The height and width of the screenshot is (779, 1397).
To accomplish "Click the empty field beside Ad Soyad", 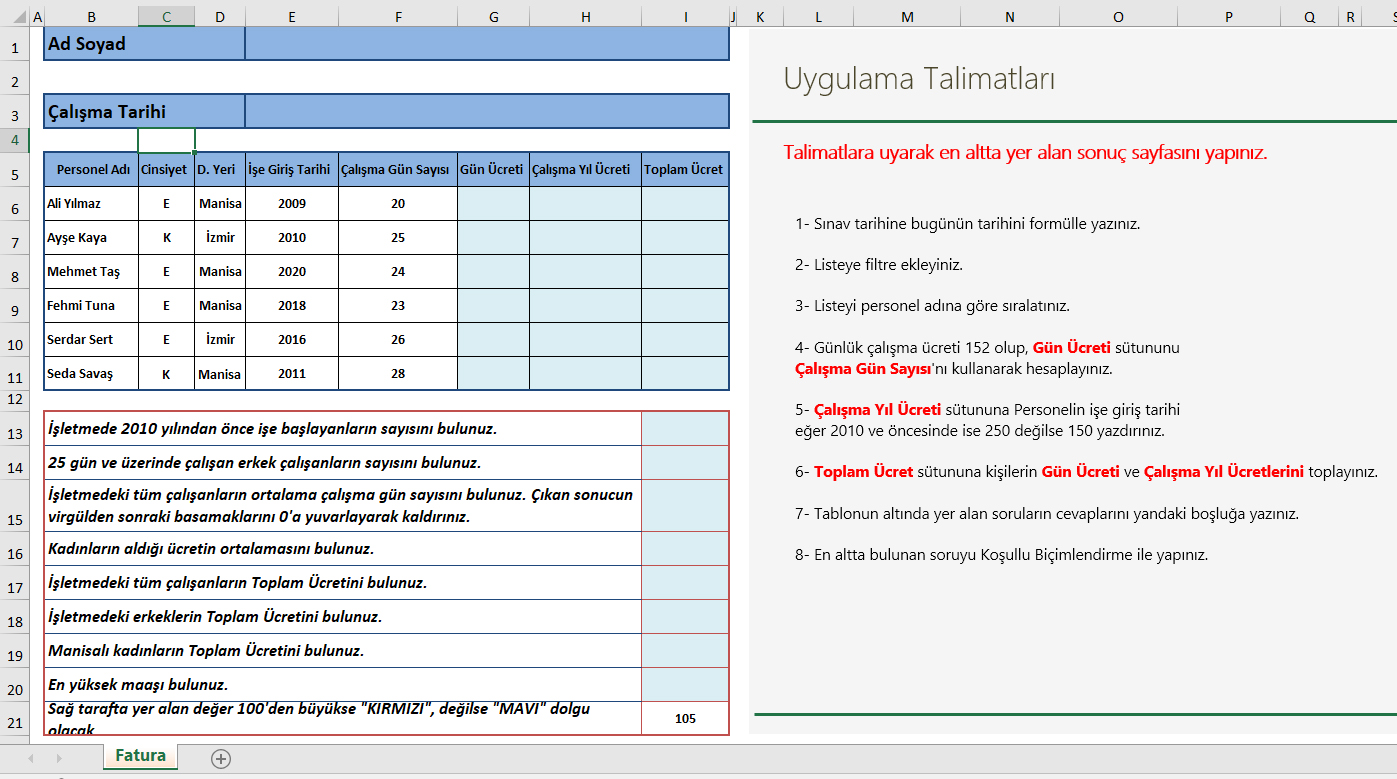I will point(486,44).
